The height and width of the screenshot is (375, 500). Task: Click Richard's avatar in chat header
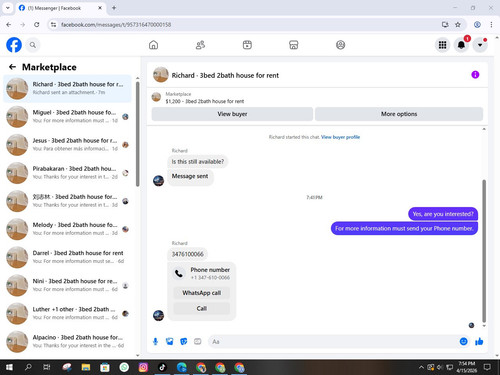161,75
